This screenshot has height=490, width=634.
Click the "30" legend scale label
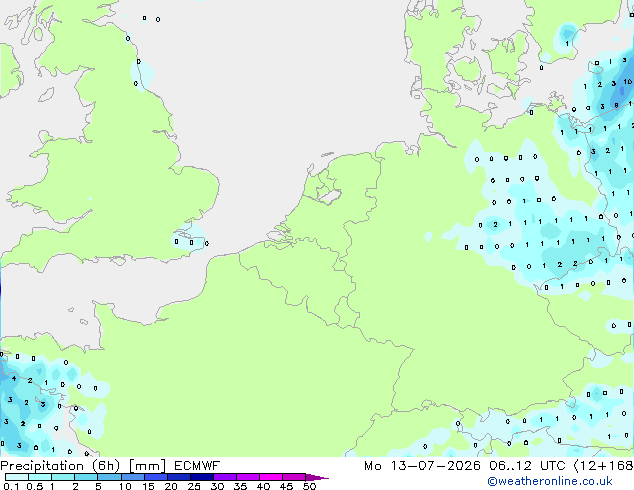[x=217, y=486]
